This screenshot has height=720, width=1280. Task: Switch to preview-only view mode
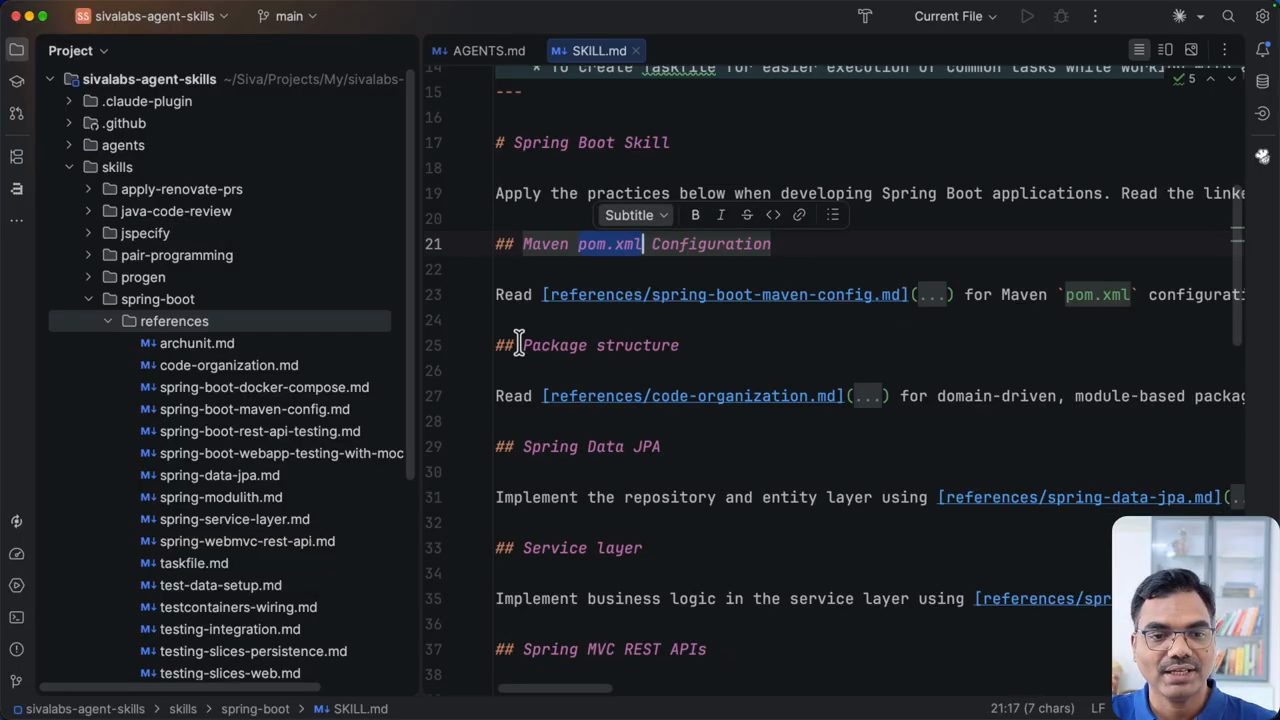point(1191,50)
